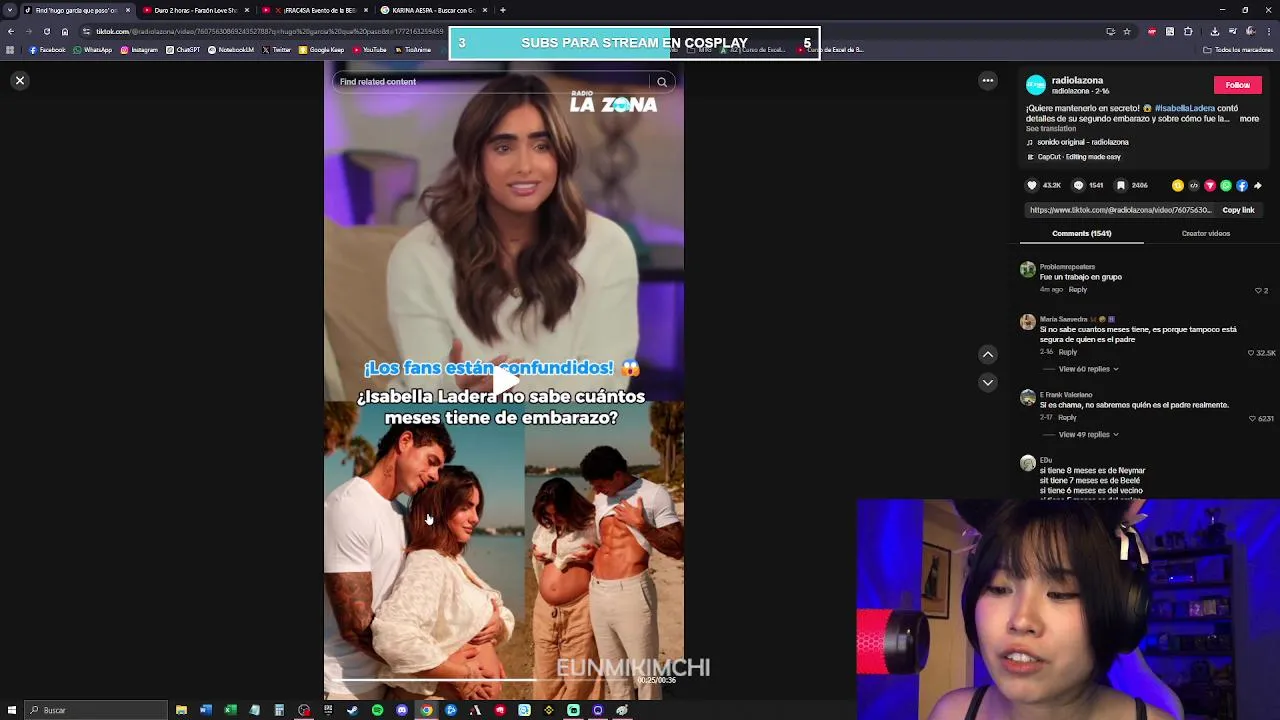Go to previous video arrow
This screenshot has width=1280, height=720.
tap(987, 354)
